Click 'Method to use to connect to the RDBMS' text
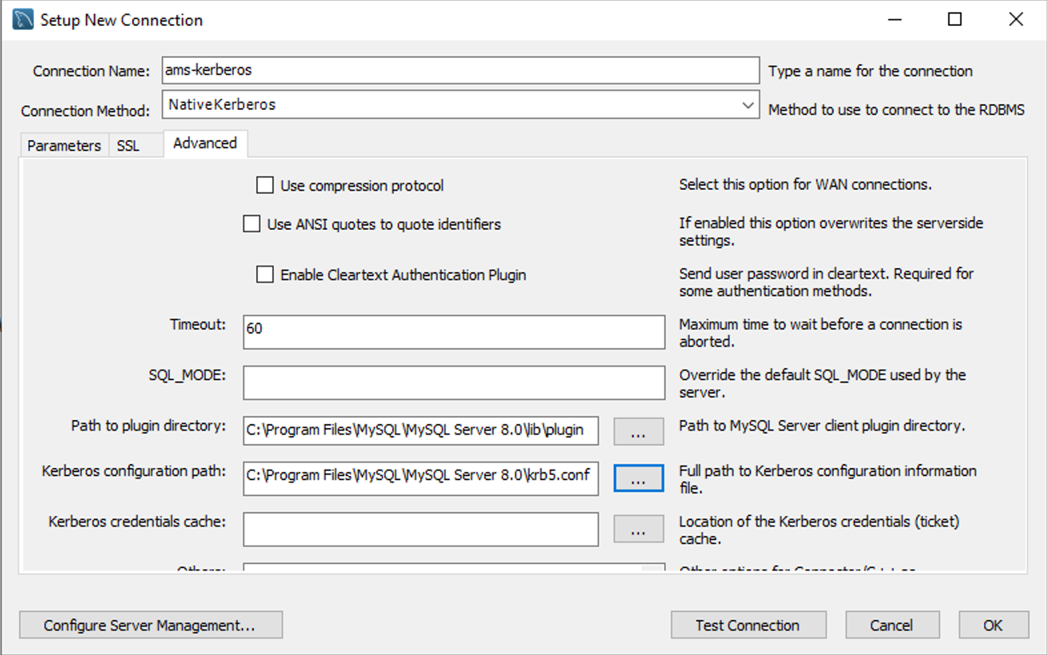Image resolution: width=1047 pixels, height=655 pixels. pyautogui.click(x=896, y=110)
